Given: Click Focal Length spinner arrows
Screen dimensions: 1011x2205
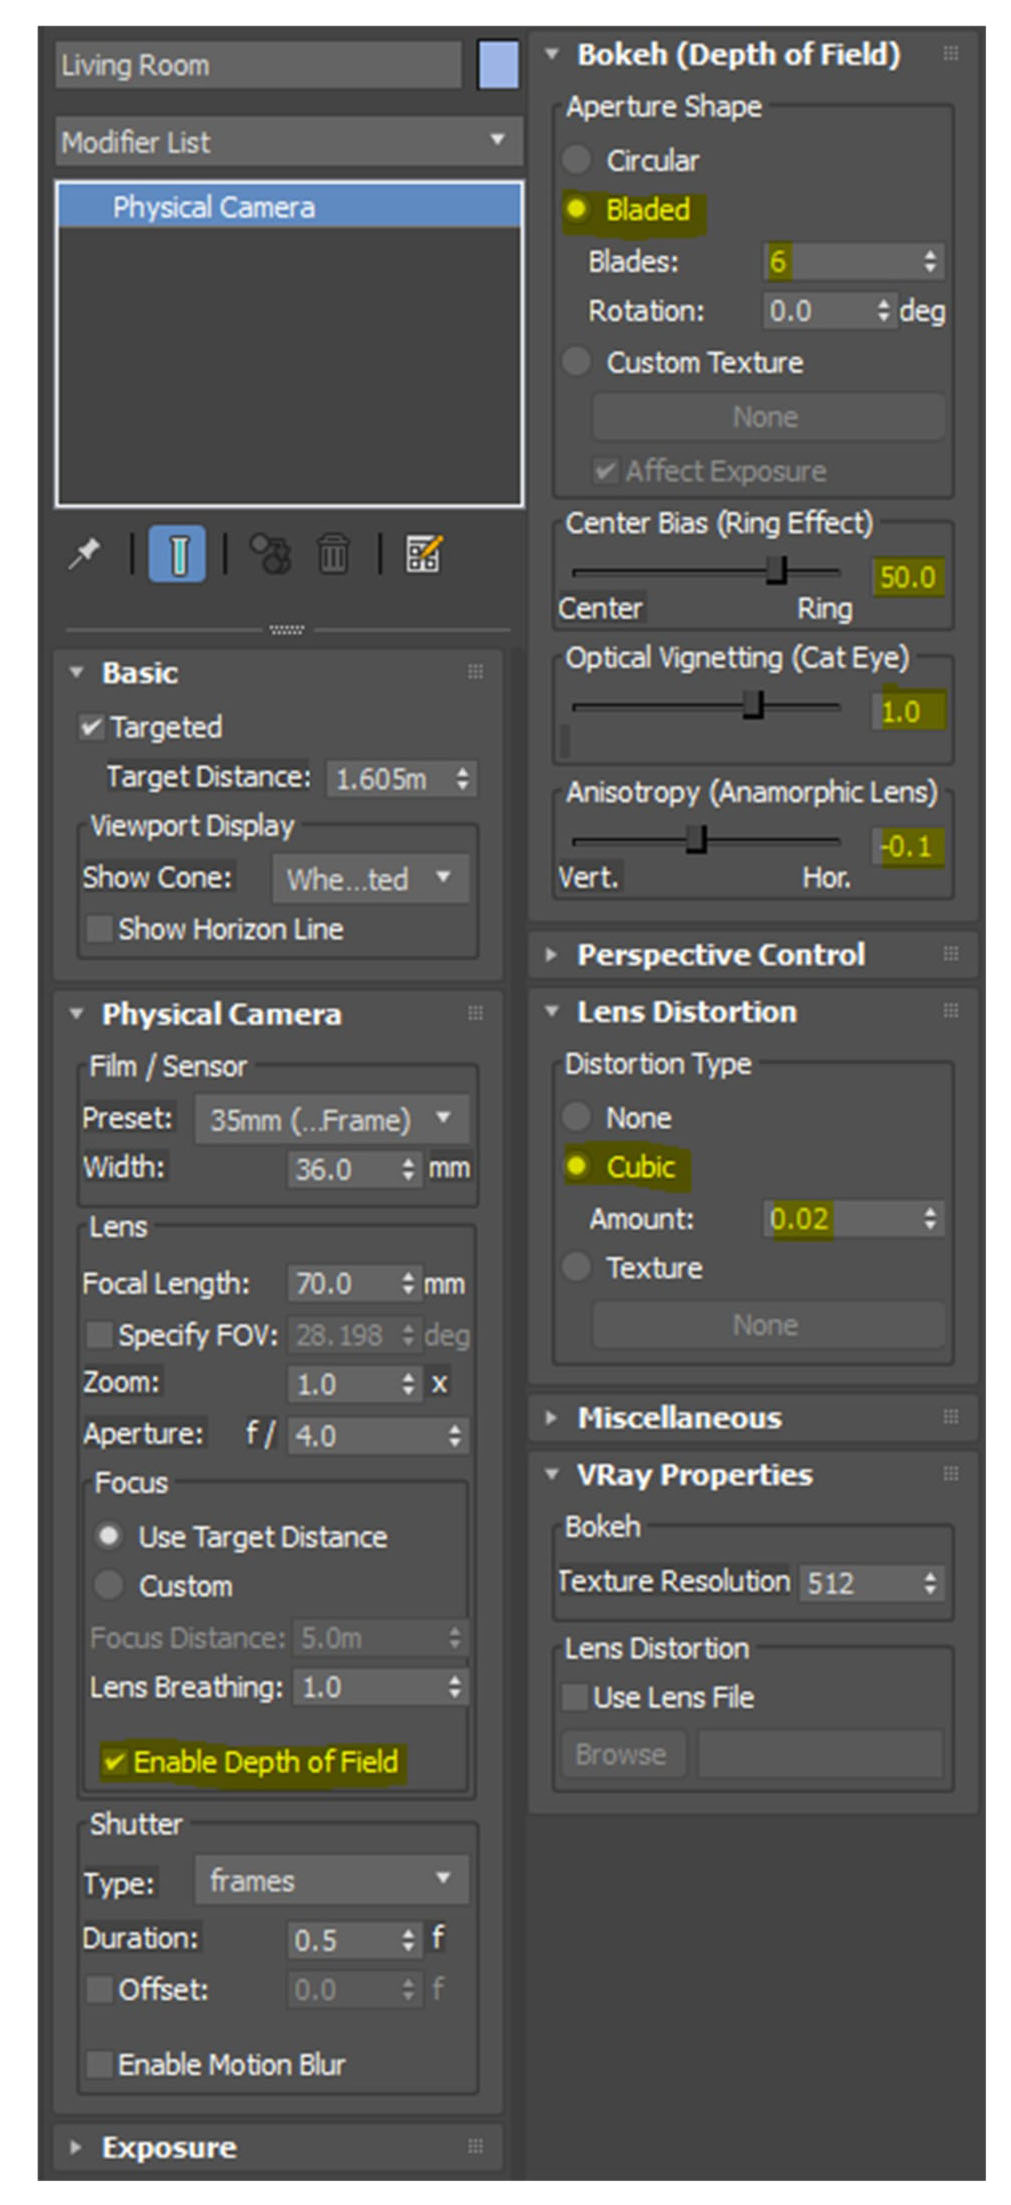Looking at the screenshot, I should tap(408, 1283).
